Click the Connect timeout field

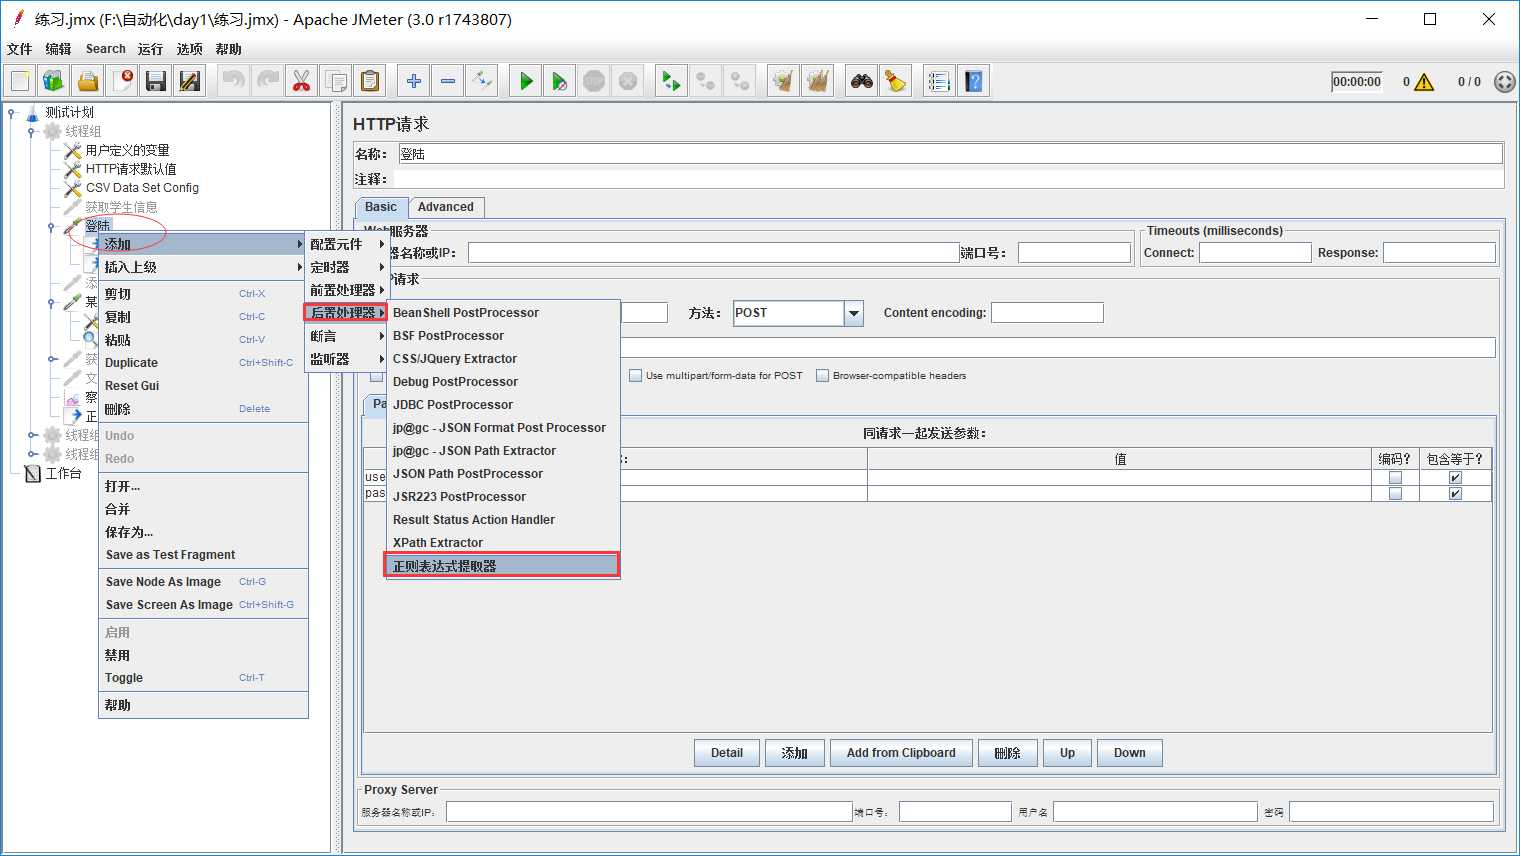coord(1255,253)
